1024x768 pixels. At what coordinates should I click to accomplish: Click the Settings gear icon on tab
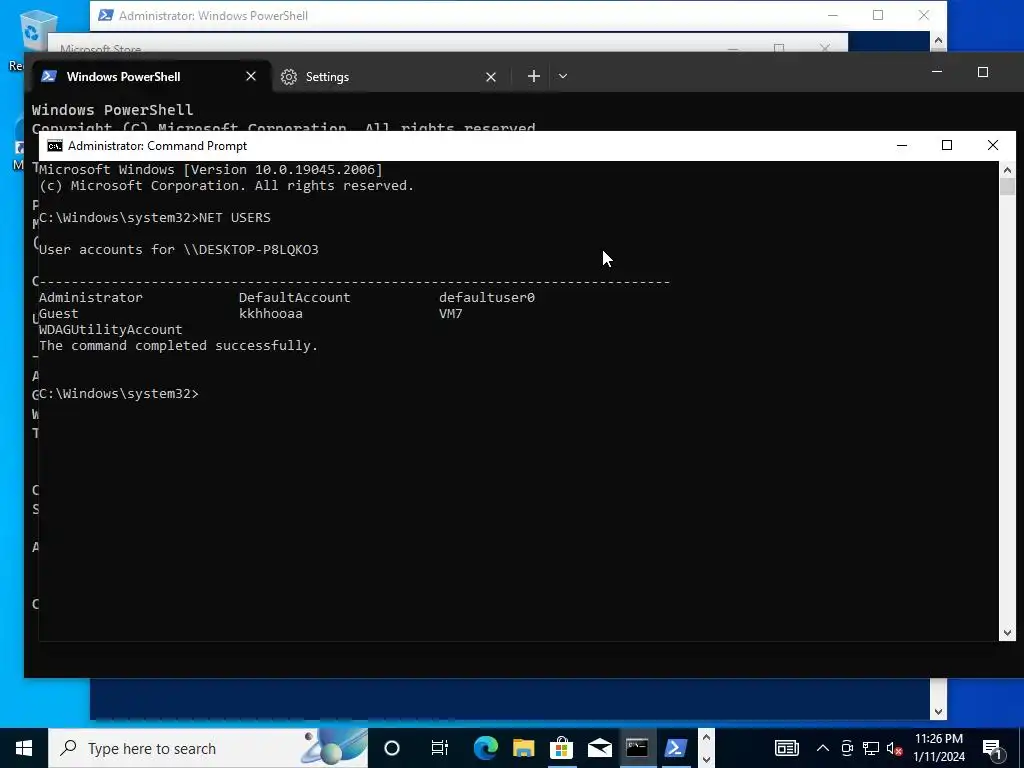tap(289, 77)
